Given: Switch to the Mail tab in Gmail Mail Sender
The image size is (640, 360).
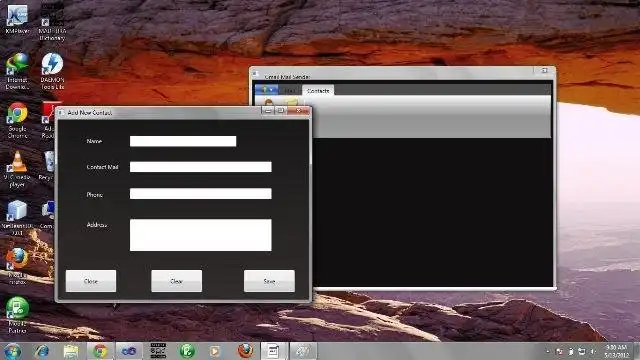Looking at the screenshot, I should [x=290, y=91].
